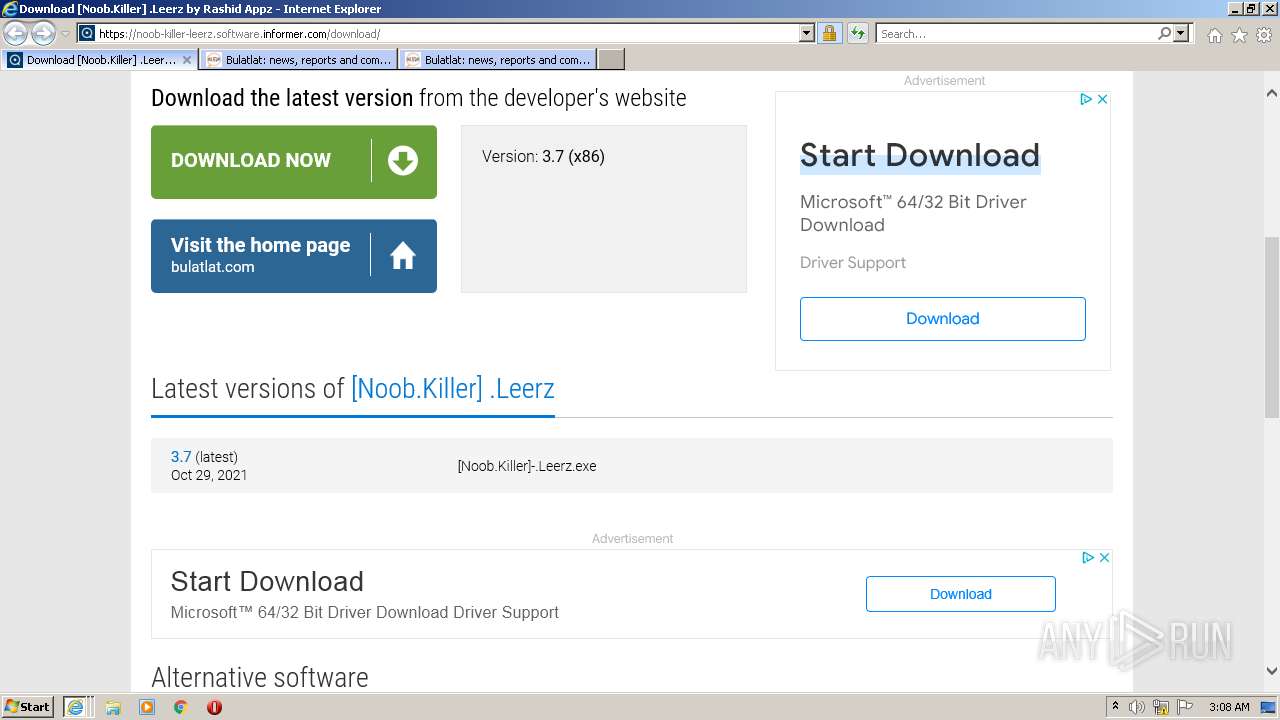
Task: Open Favorites star icon
Action: coord(1239,35)
